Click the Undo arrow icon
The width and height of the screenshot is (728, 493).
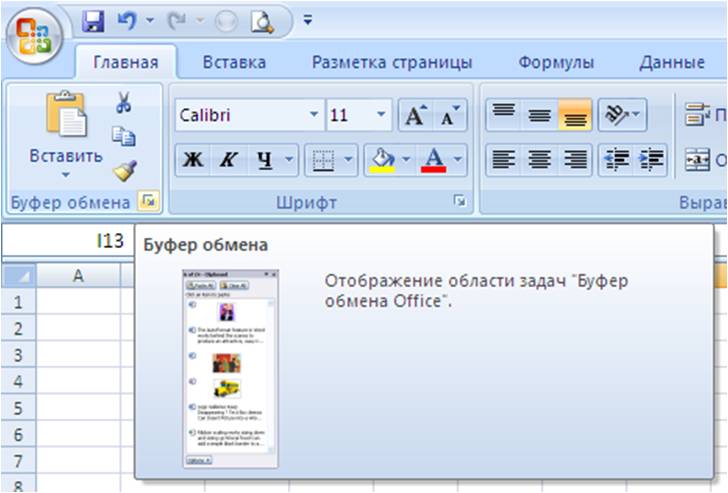click(126, 19)
